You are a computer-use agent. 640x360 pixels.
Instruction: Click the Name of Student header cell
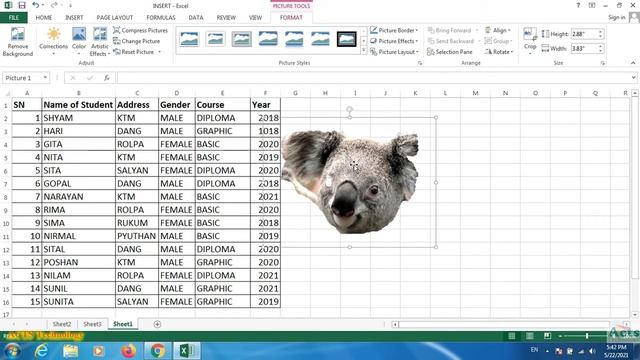(x=78, y=105)
